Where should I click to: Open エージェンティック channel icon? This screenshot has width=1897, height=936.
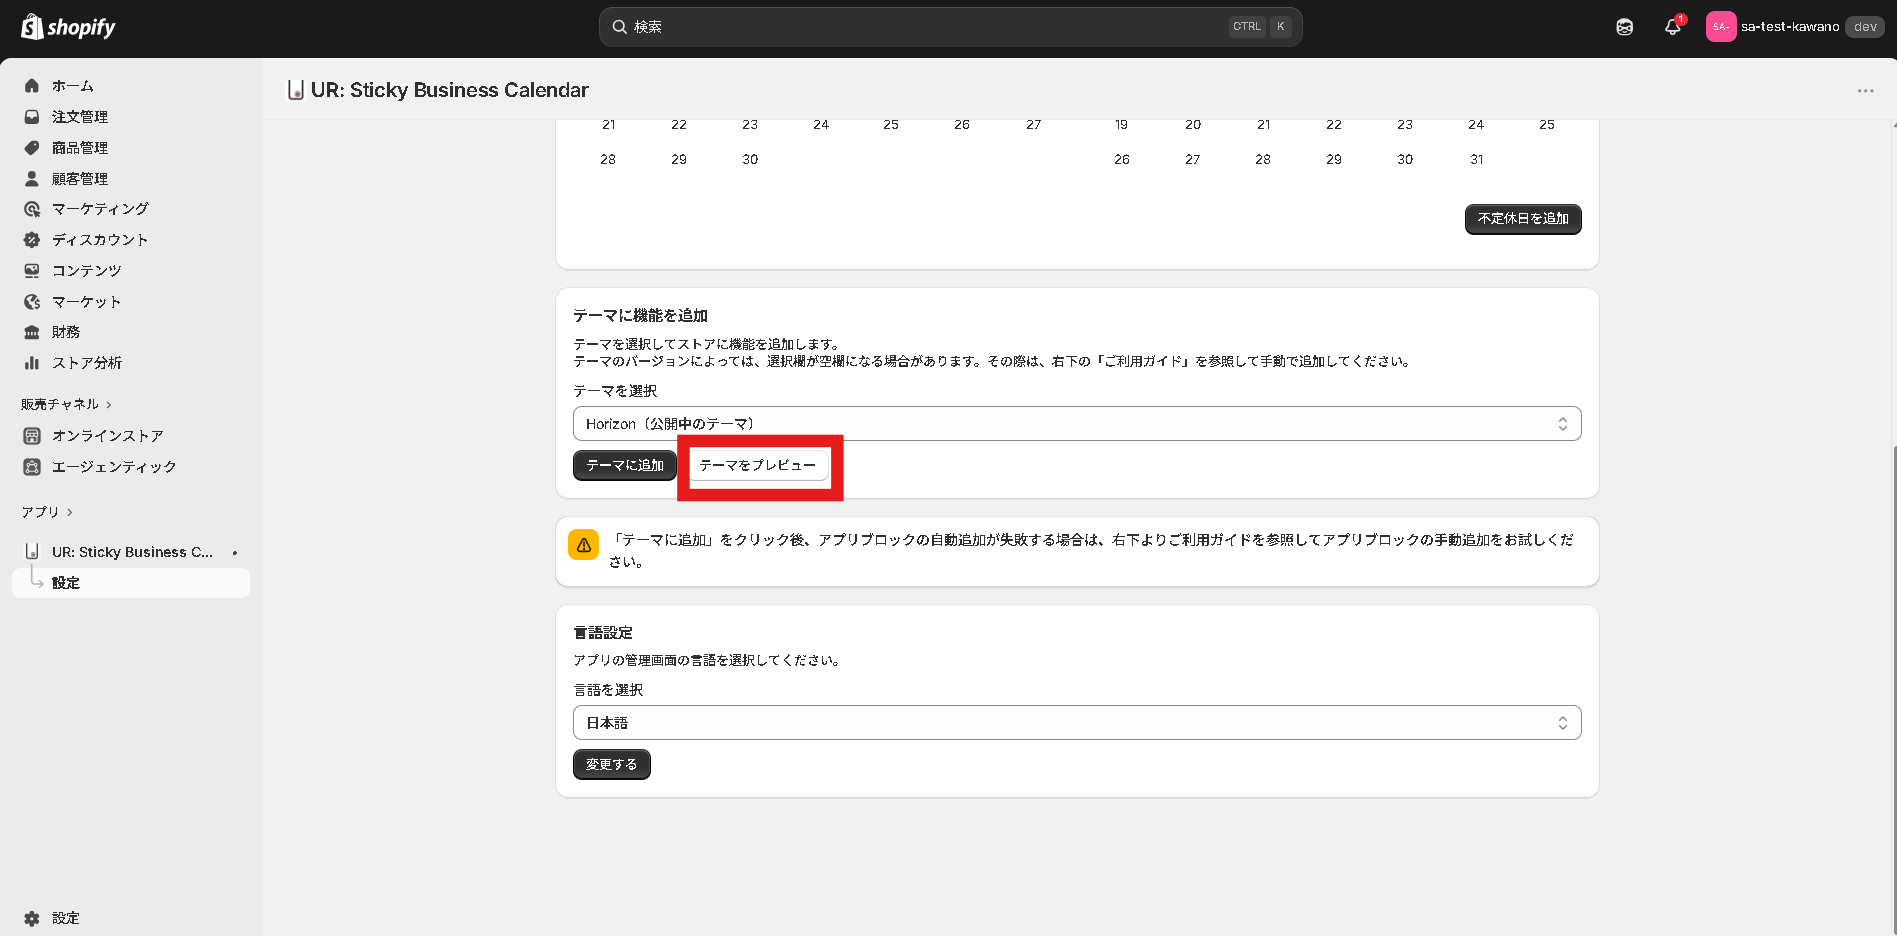[32, 467]
